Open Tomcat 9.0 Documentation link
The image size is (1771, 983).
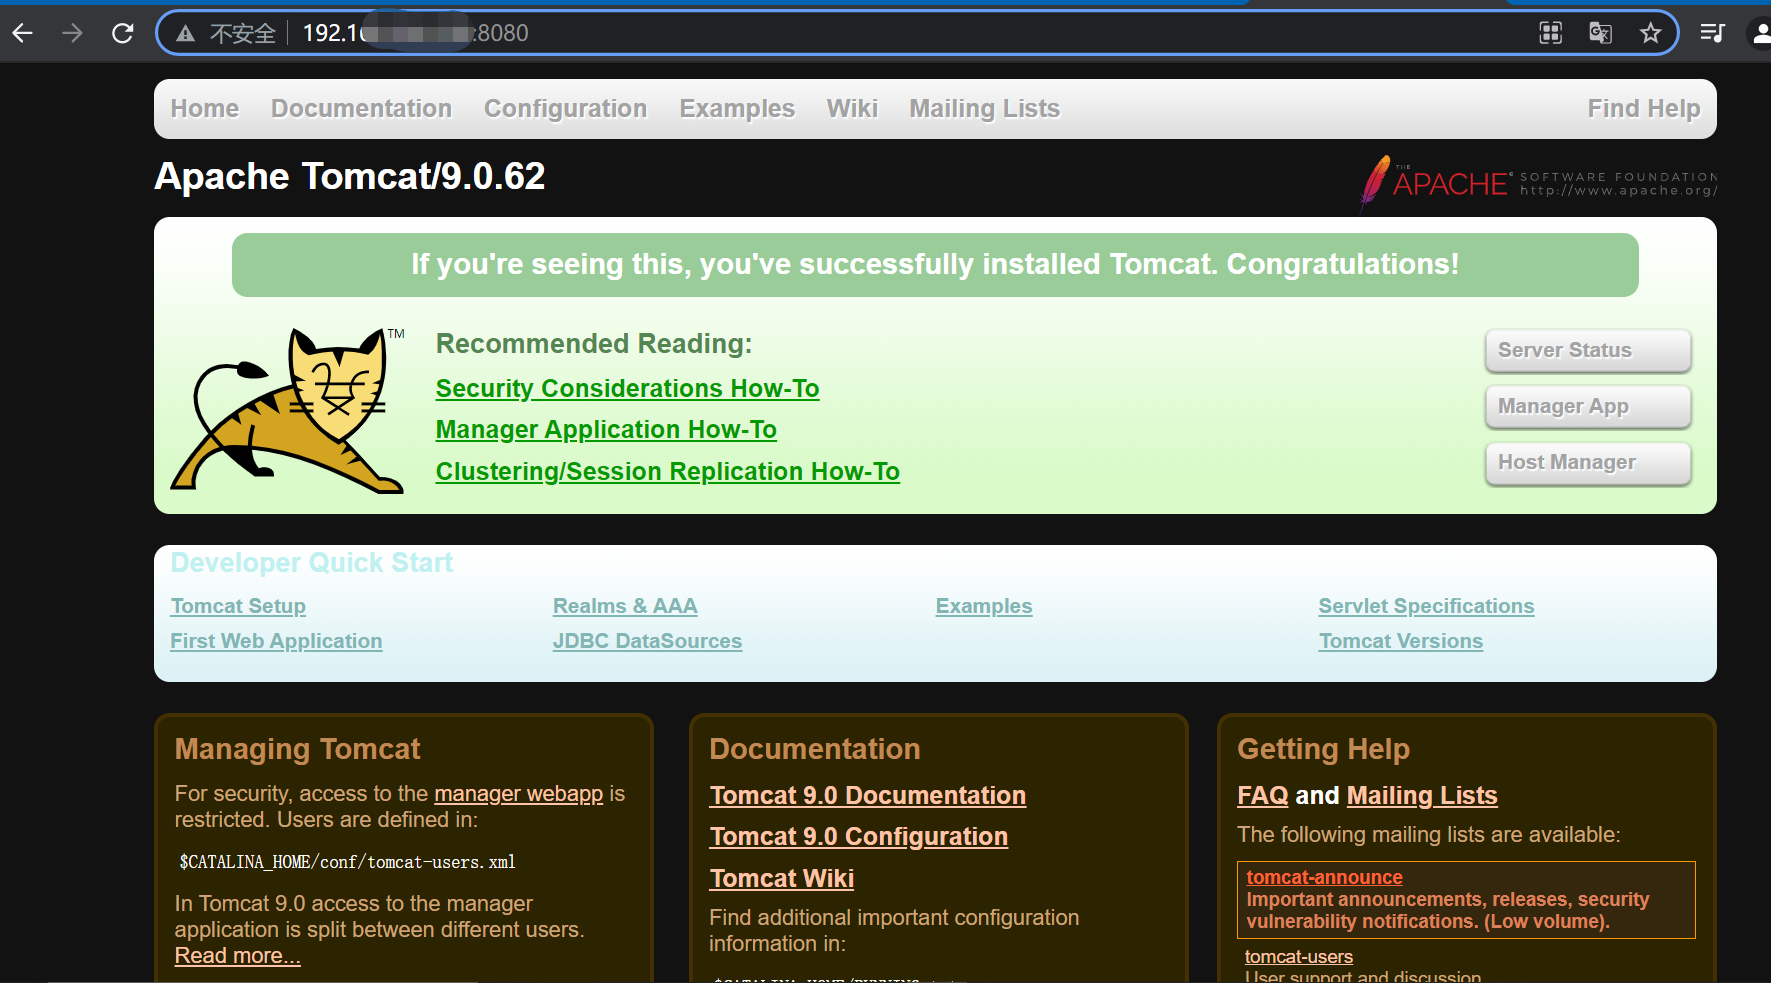coord(868,795)
